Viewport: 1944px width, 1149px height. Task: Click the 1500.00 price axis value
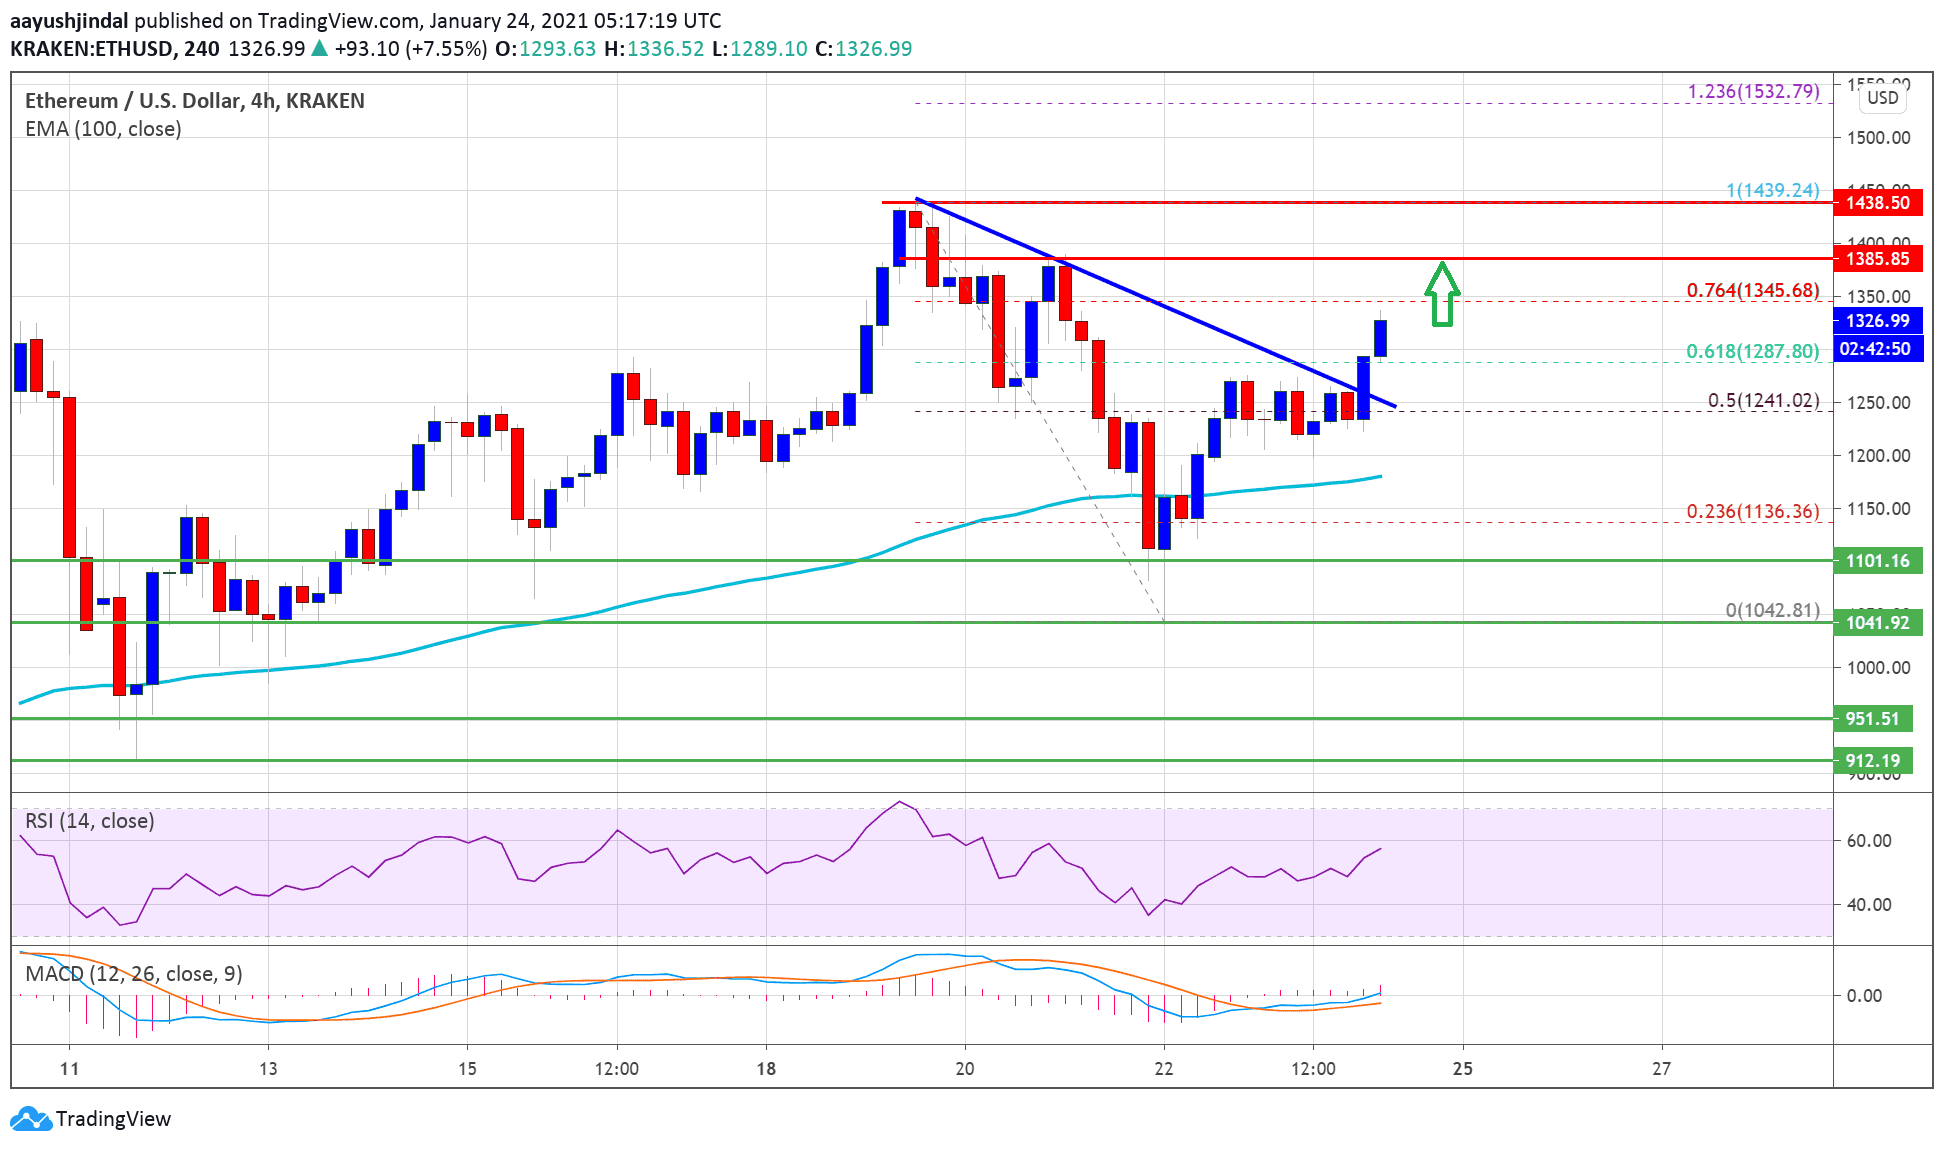pyautogui.click(x=1879, y=138)
